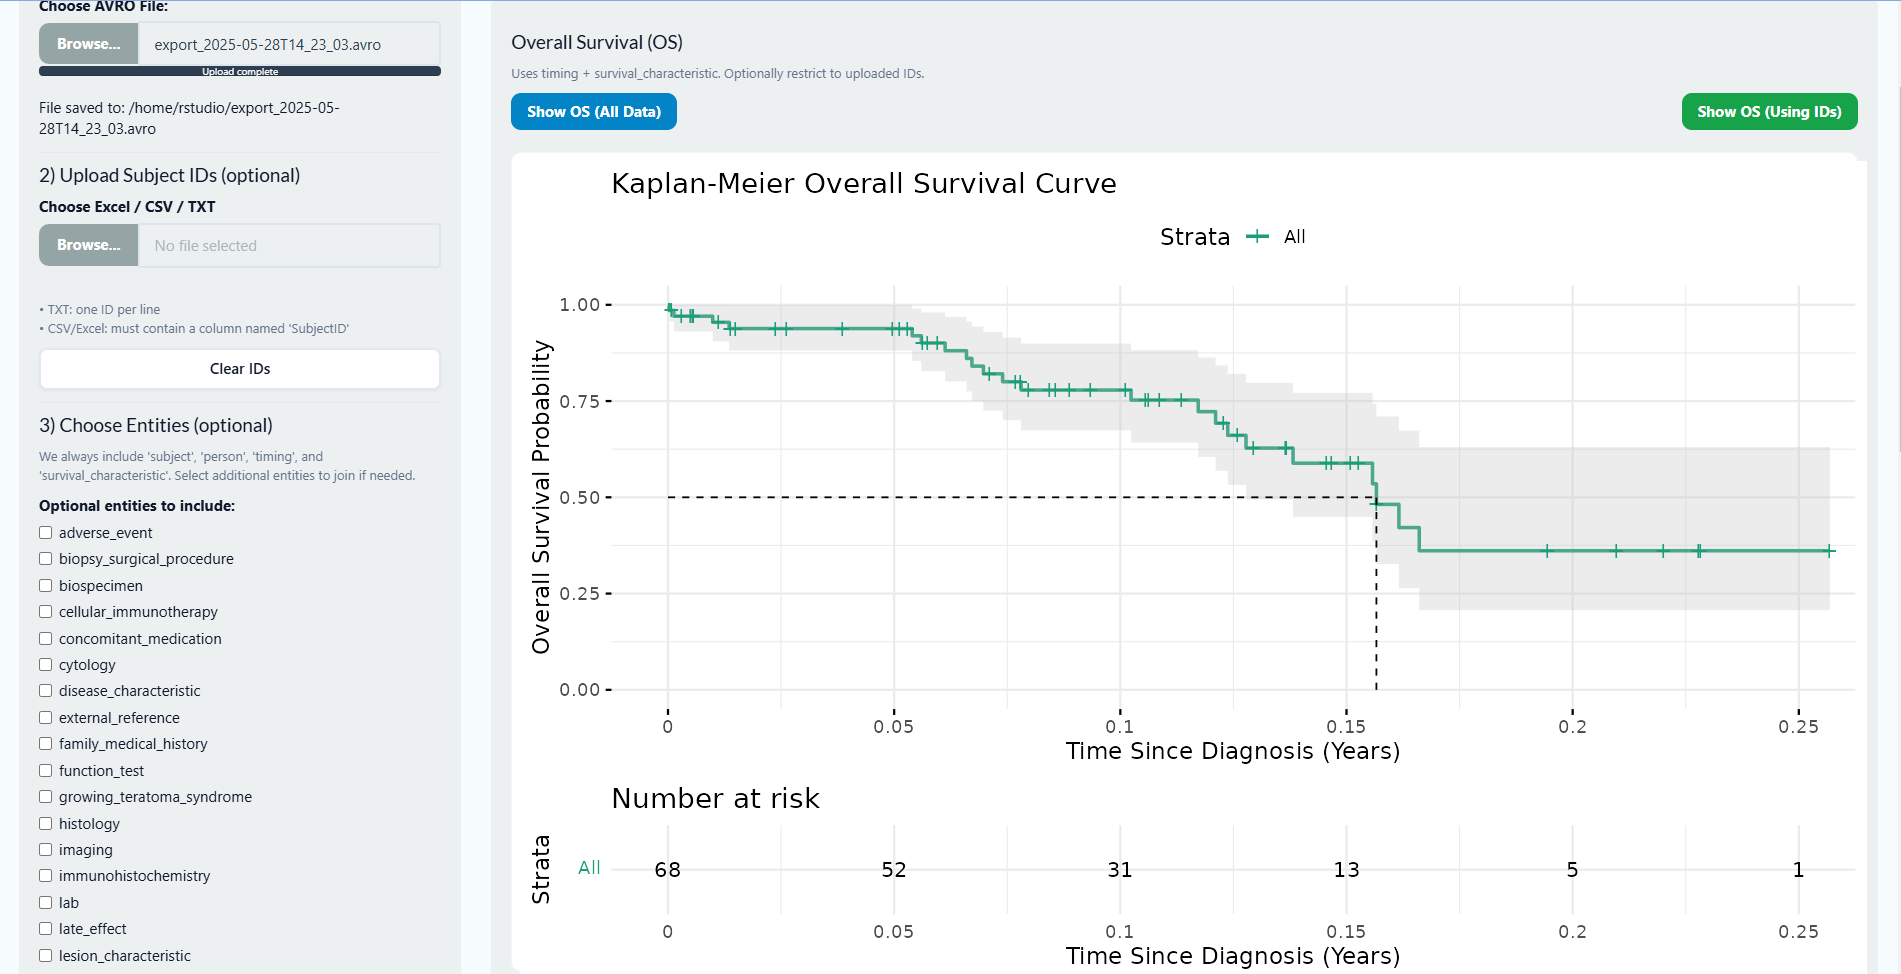Image resolution: width=1901 pixels, height=974 pixels.
Task: Enable the imaging checkbox
Action: pyautogui.click(x=46, y=850)
